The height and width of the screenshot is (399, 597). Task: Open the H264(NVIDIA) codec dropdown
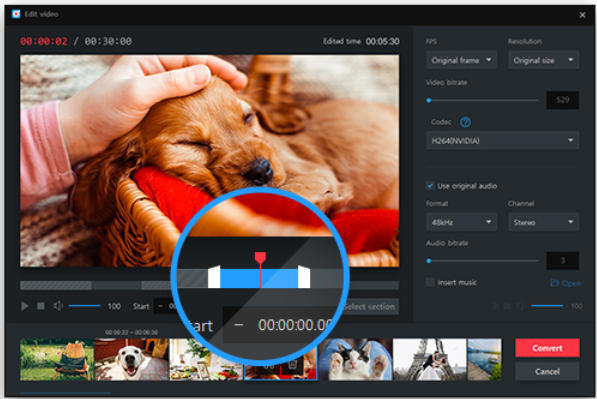[503, 140]
